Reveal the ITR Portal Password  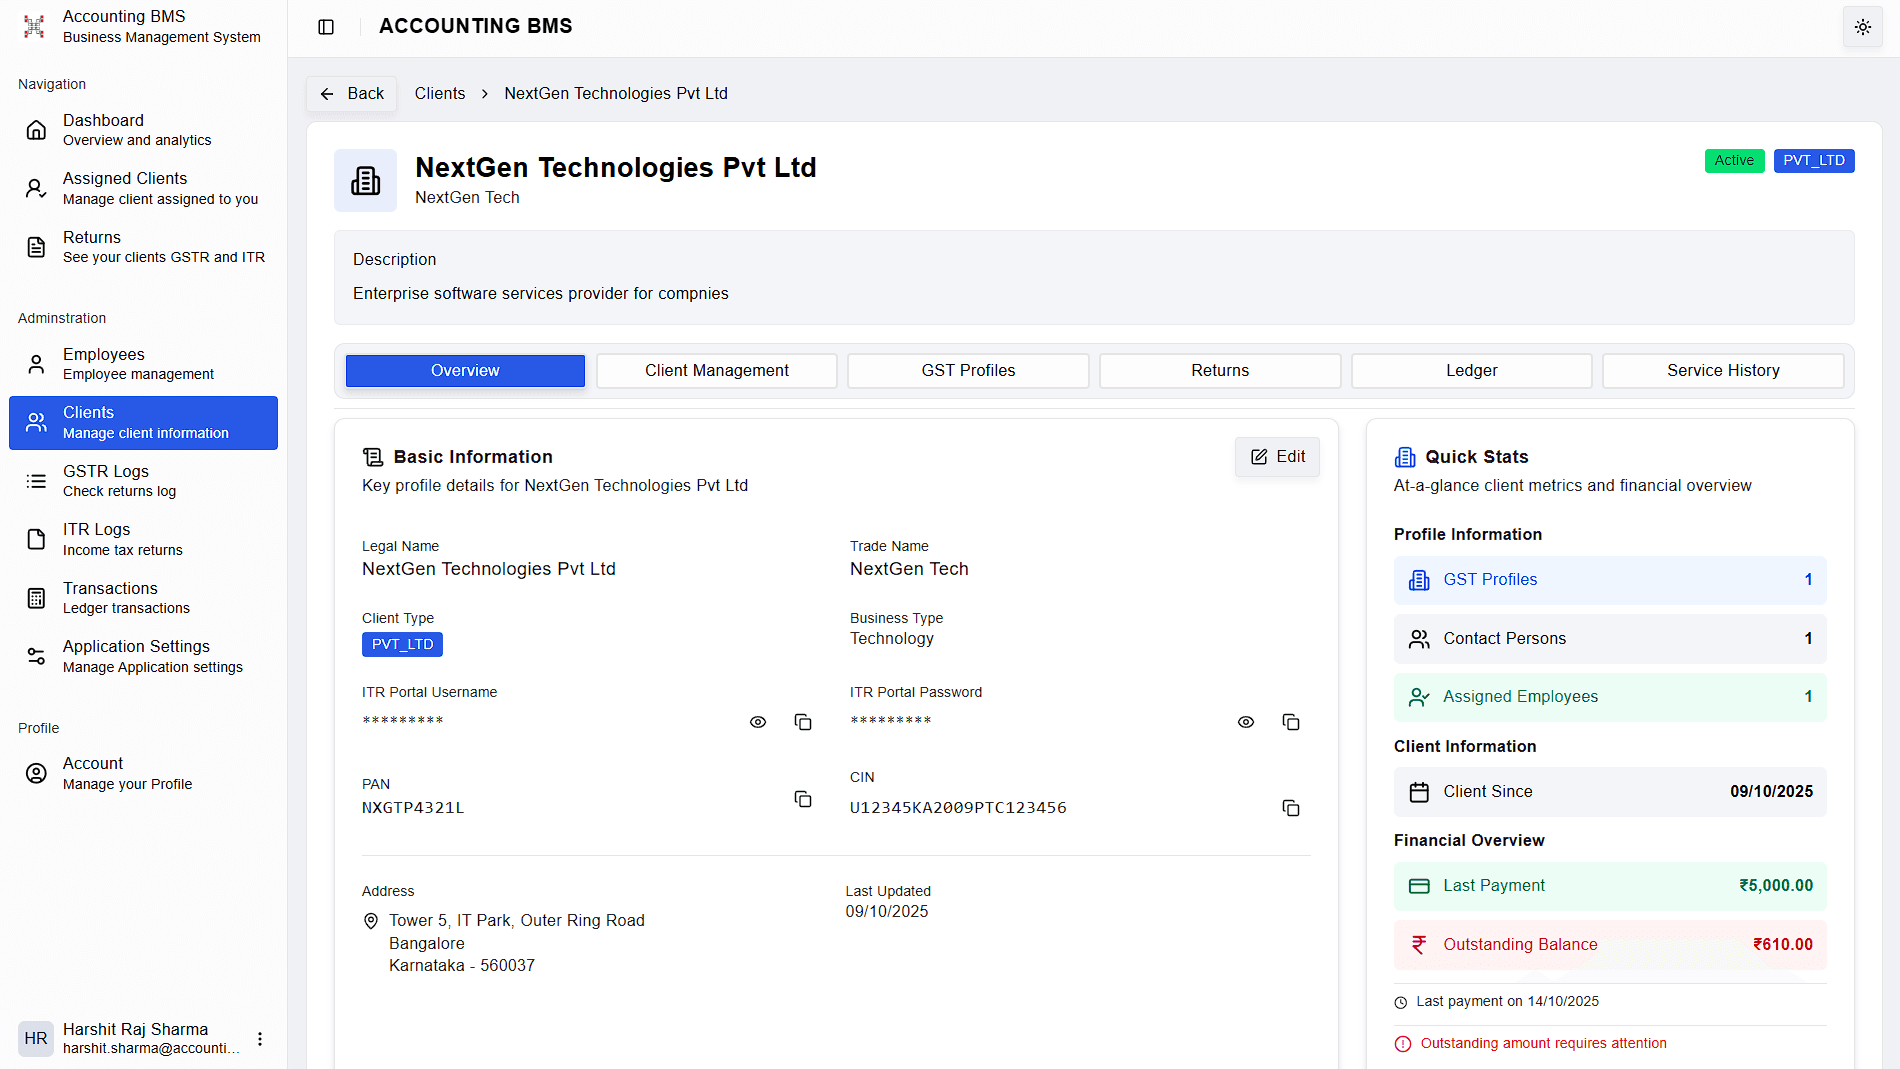click(x=1246, y=721)
